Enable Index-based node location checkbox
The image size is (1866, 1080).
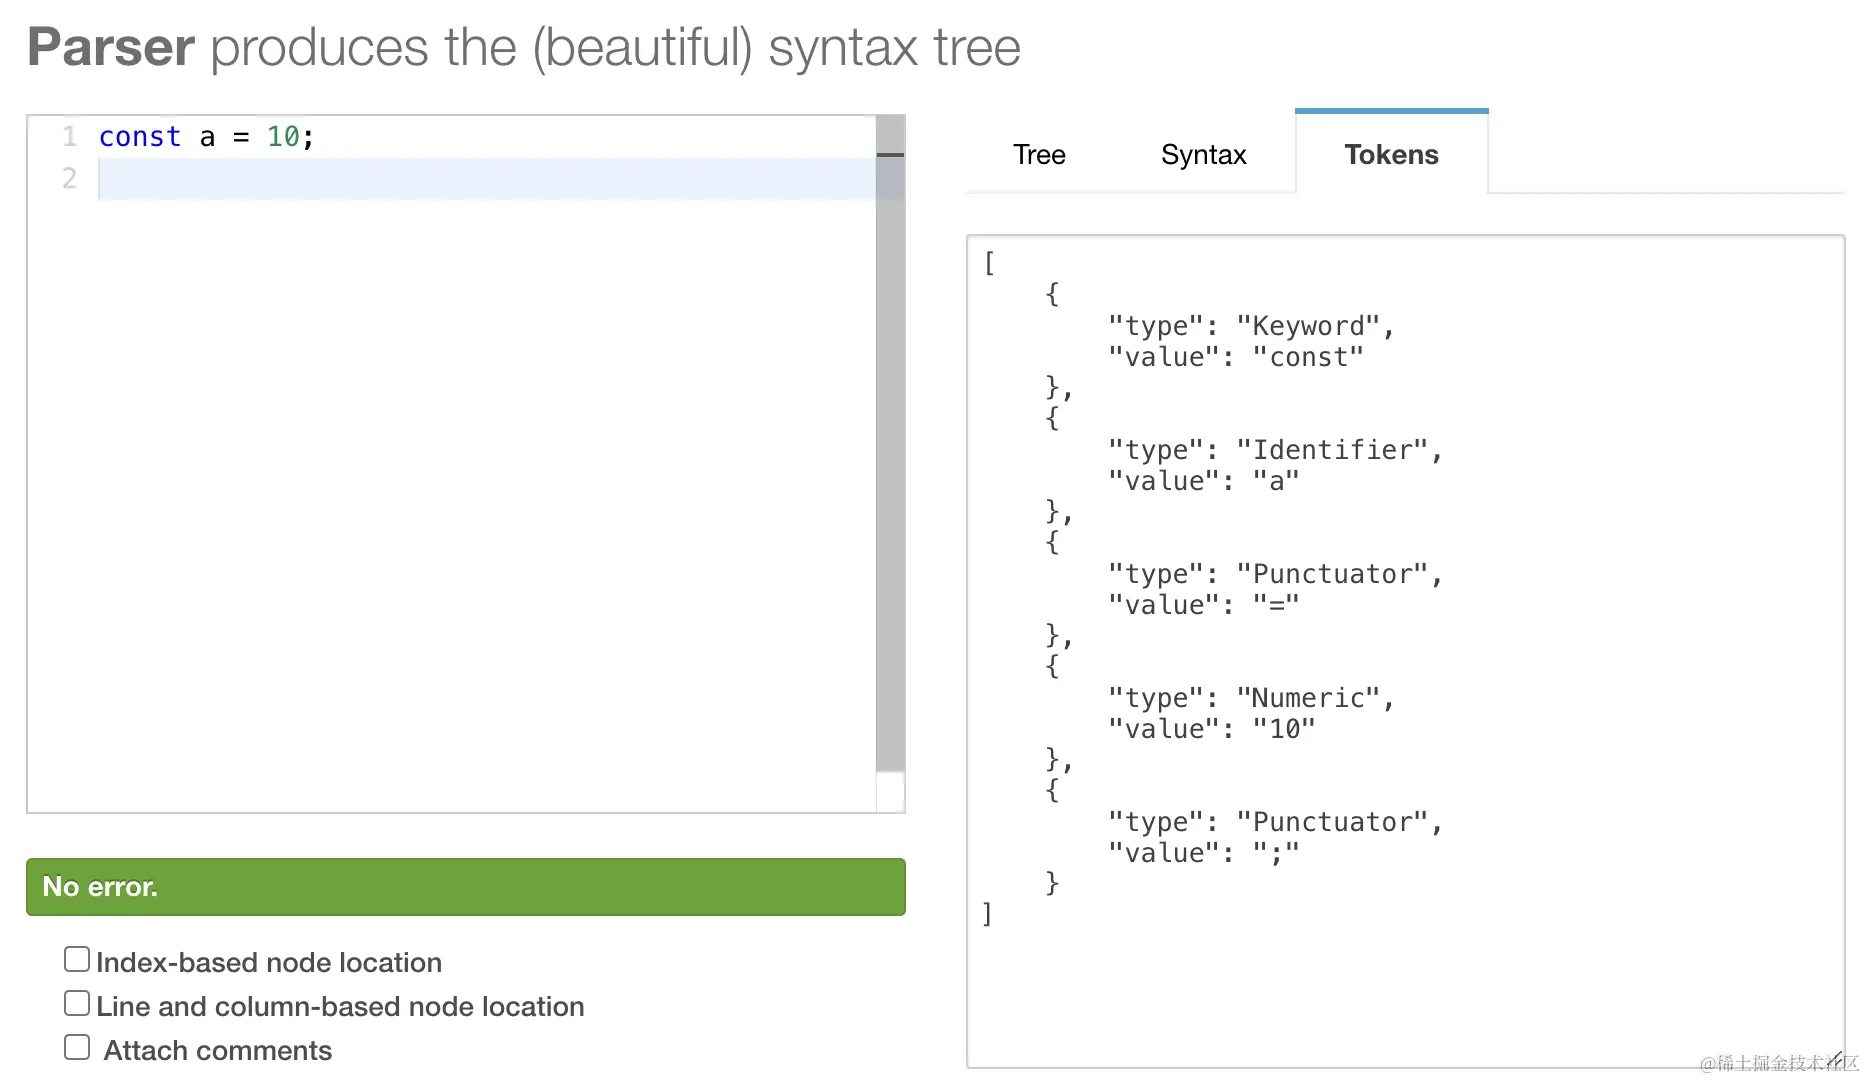(x=77, y=960)
